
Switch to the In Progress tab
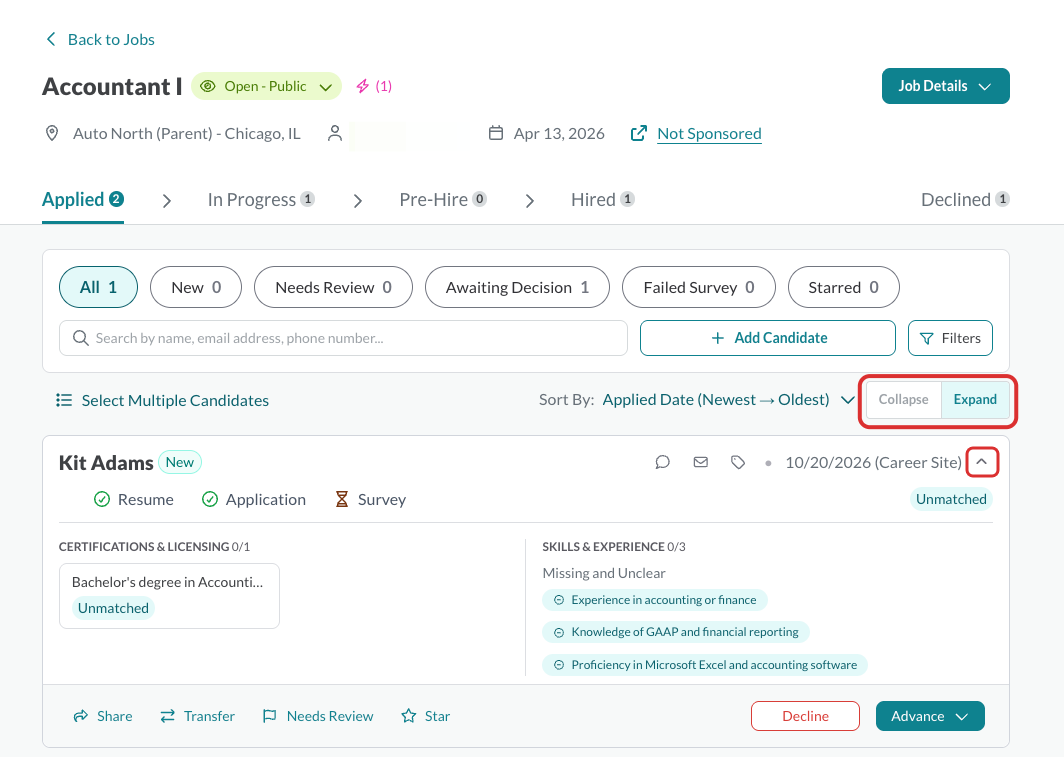coord(261,199)
